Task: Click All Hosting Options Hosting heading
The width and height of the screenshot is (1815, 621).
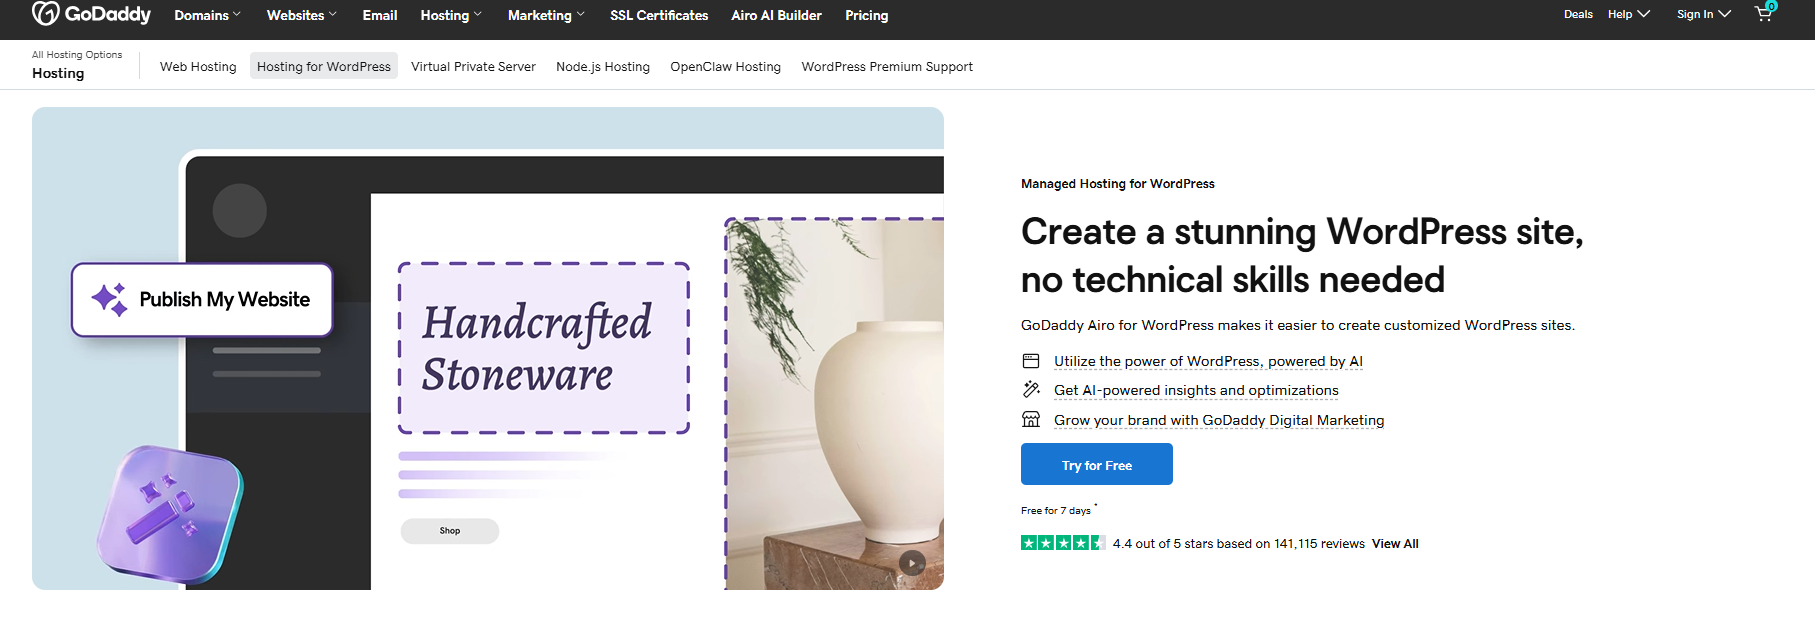Action: pyautogui.click(x=77, y=65)
